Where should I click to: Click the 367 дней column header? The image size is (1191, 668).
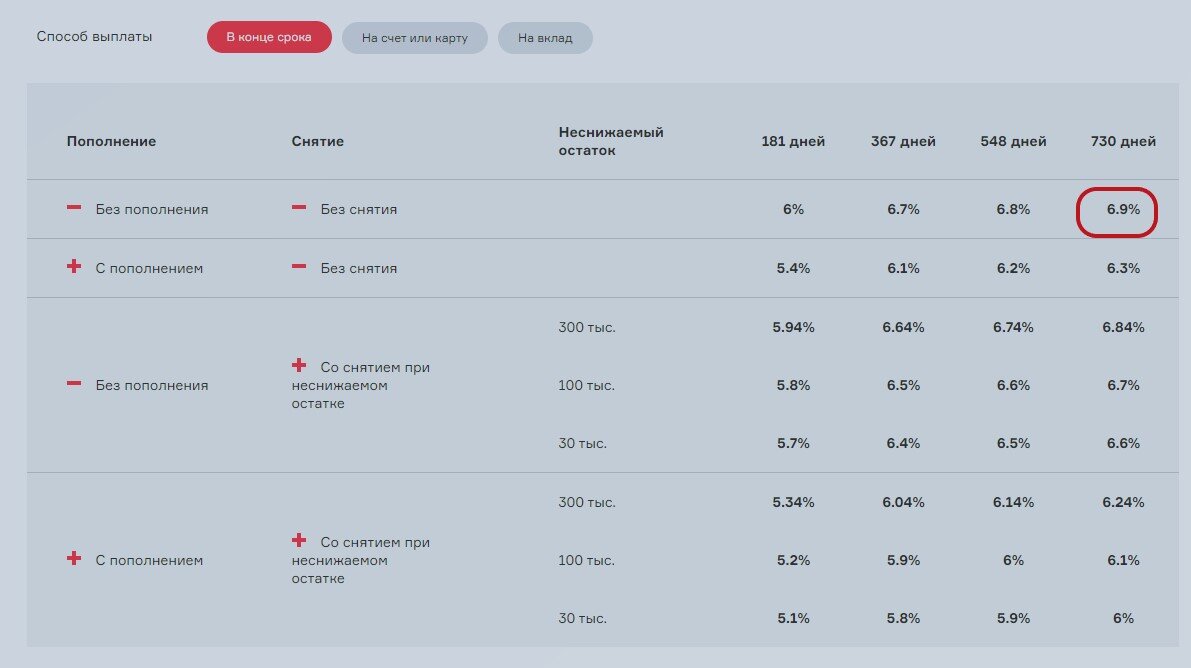[x=903, y=141]
